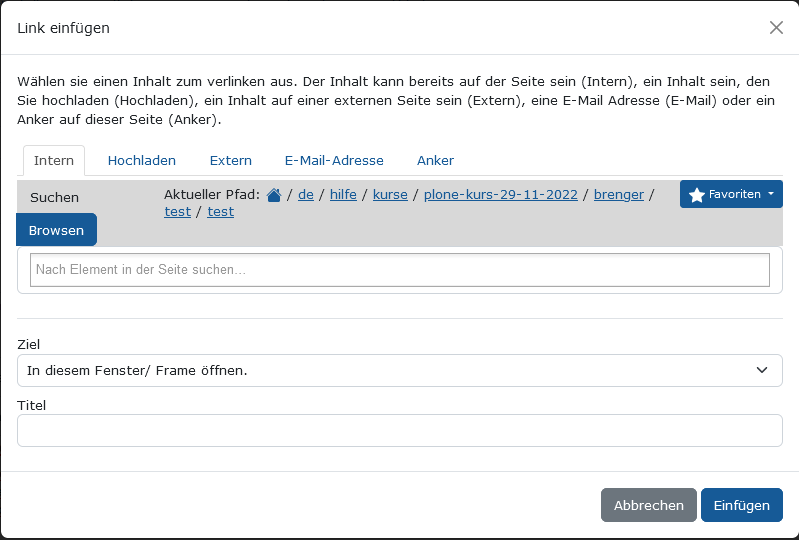Switch to the Hochladen tab
The width and height of the screenshot is (799, 540).
pos(142,160)
